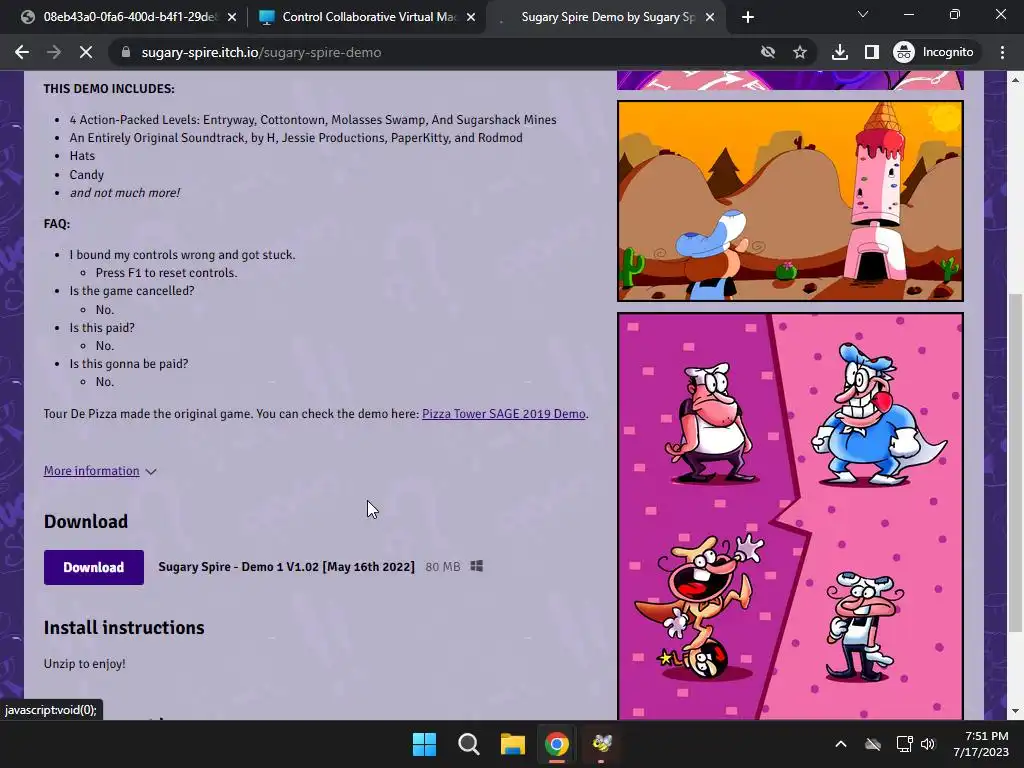Click the browser back arrow
Image resolution: width=1024 pixels, height=768 pixels.
[x=22, y=52]
